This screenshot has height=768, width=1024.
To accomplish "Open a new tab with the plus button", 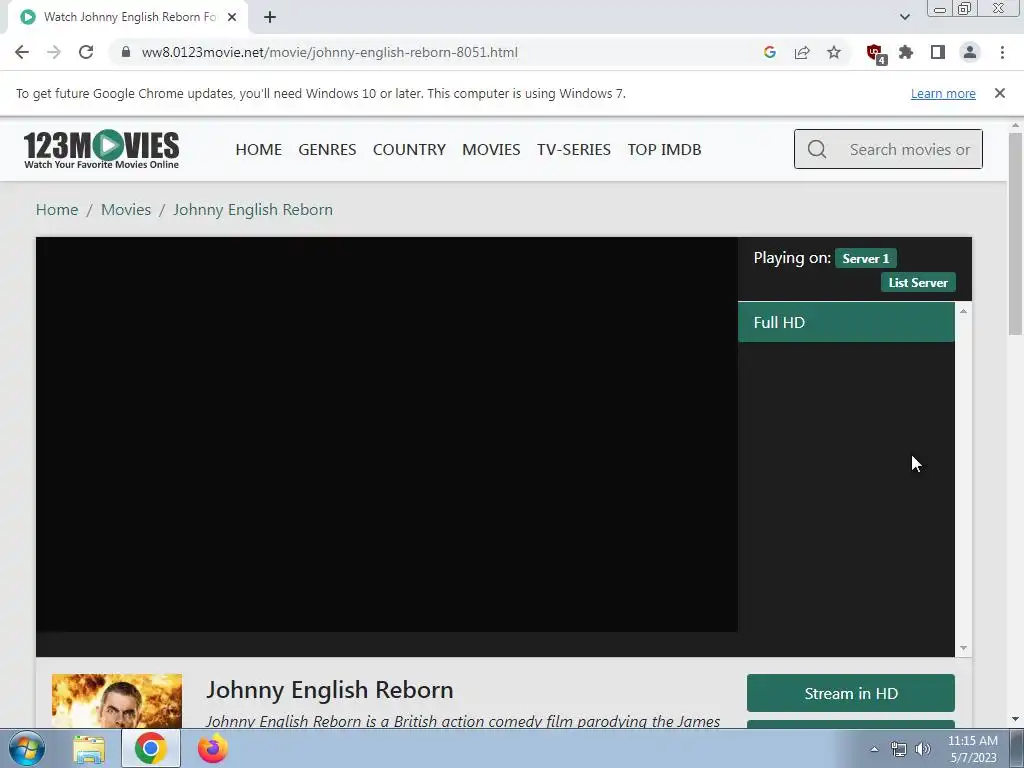I will 270,17.
